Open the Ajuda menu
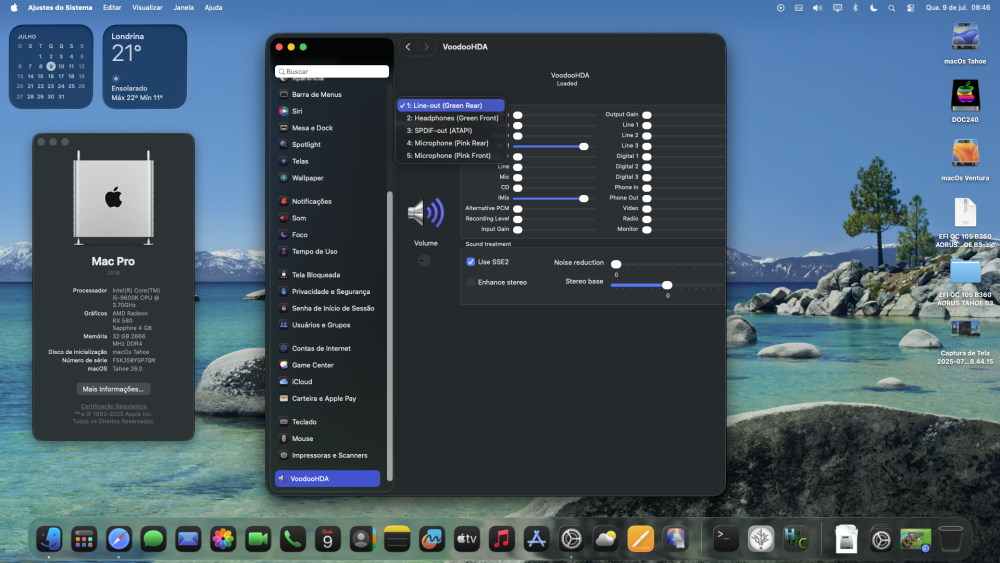1000x563 pixels. tap(213, 8)
